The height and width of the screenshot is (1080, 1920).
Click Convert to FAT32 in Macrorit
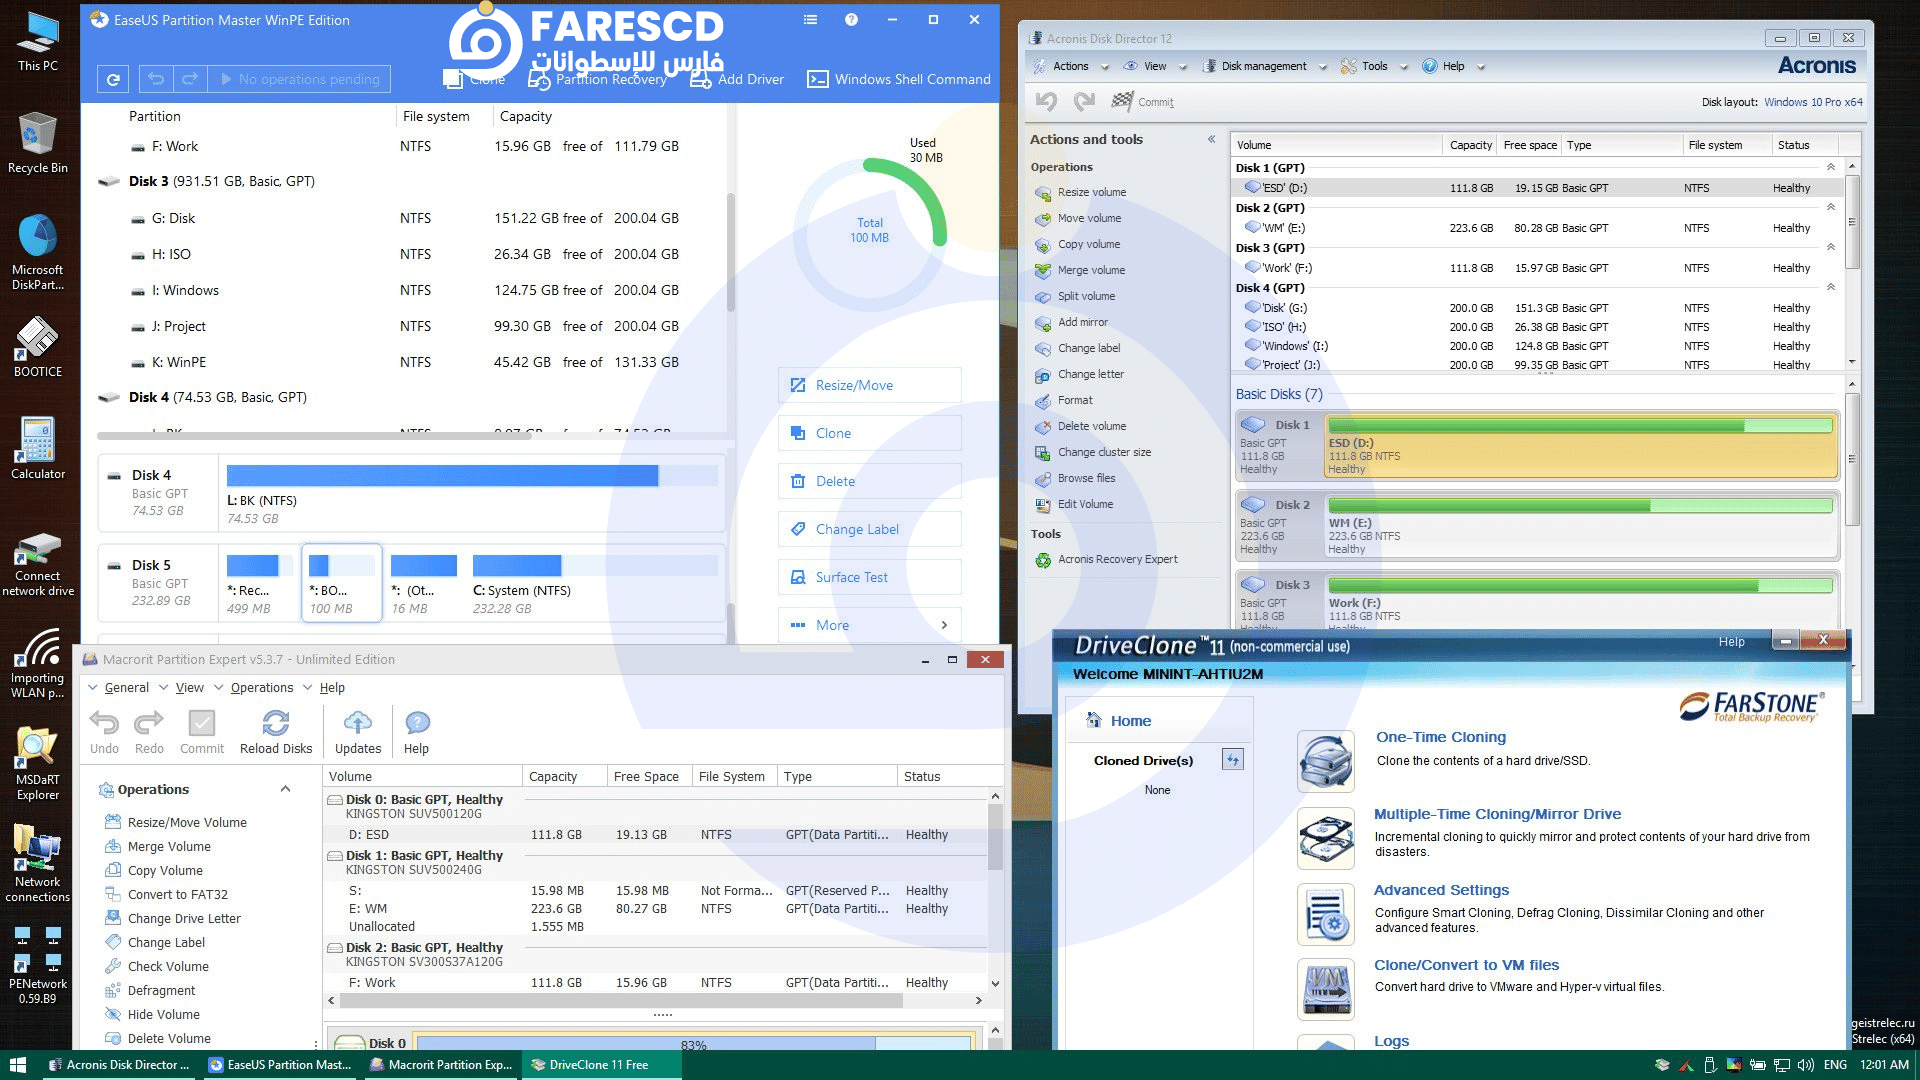pos(177,894)
